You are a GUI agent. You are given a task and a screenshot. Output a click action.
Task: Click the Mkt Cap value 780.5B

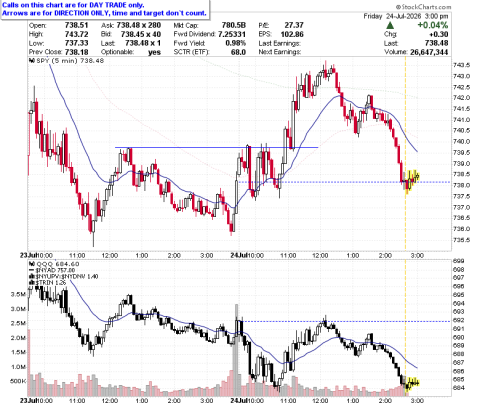click(x=234, y=25)
